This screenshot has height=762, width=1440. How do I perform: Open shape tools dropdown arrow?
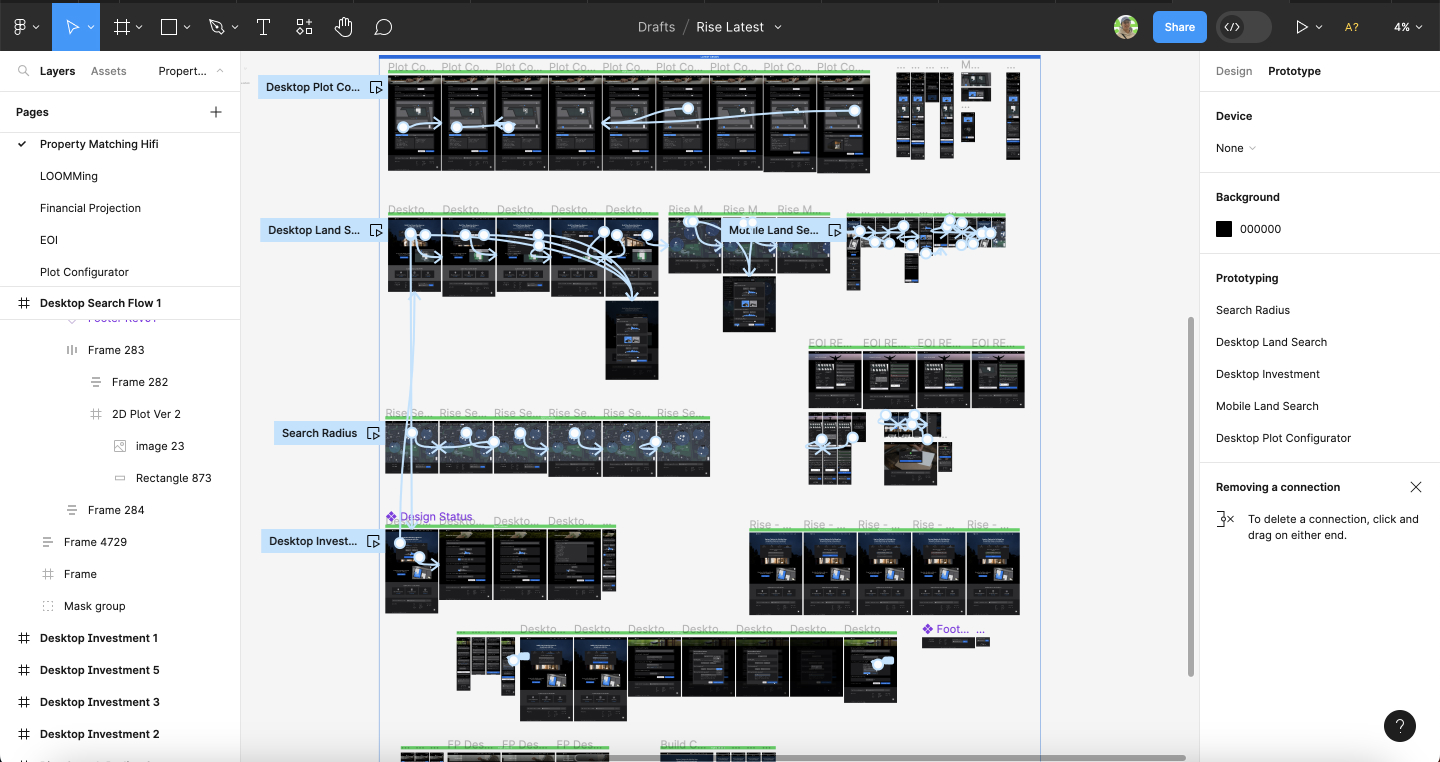point(187,27)
